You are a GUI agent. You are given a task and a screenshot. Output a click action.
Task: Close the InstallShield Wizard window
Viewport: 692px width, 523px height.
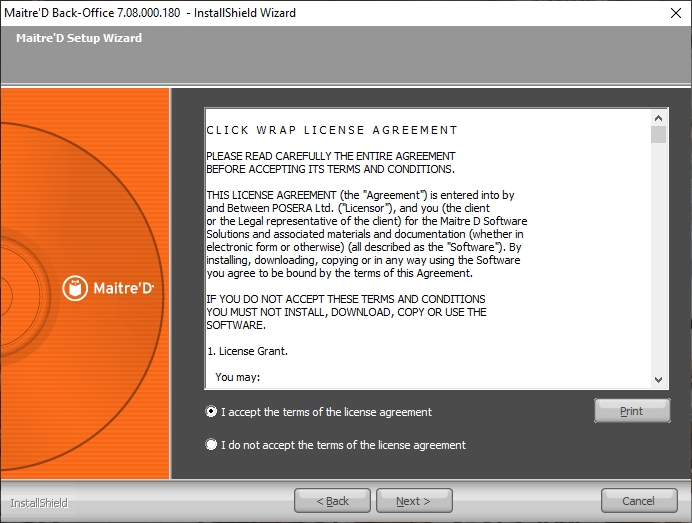tap(676, 13)
